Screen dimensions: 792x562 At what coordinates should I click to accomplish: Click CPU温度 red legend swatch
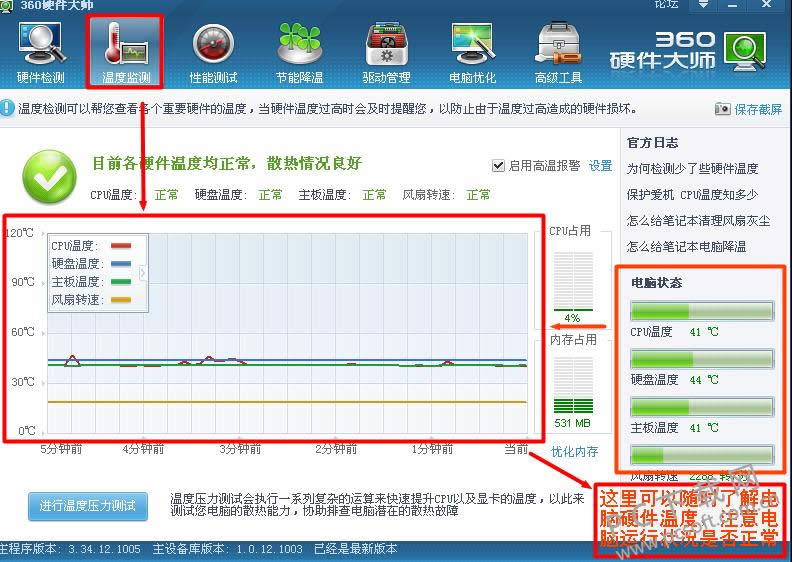click(121, 246)
